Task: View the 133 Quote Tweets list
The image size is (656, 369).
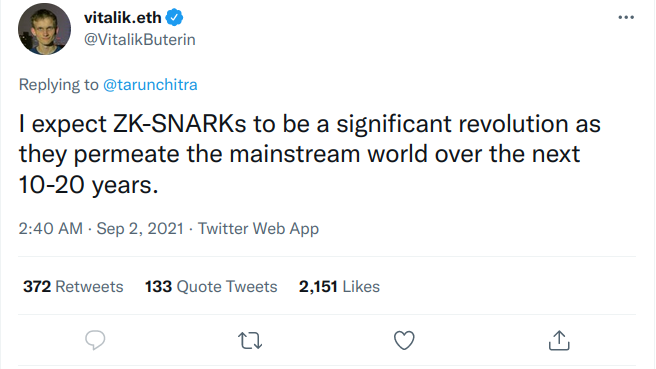Action: (x=211, y=287)
